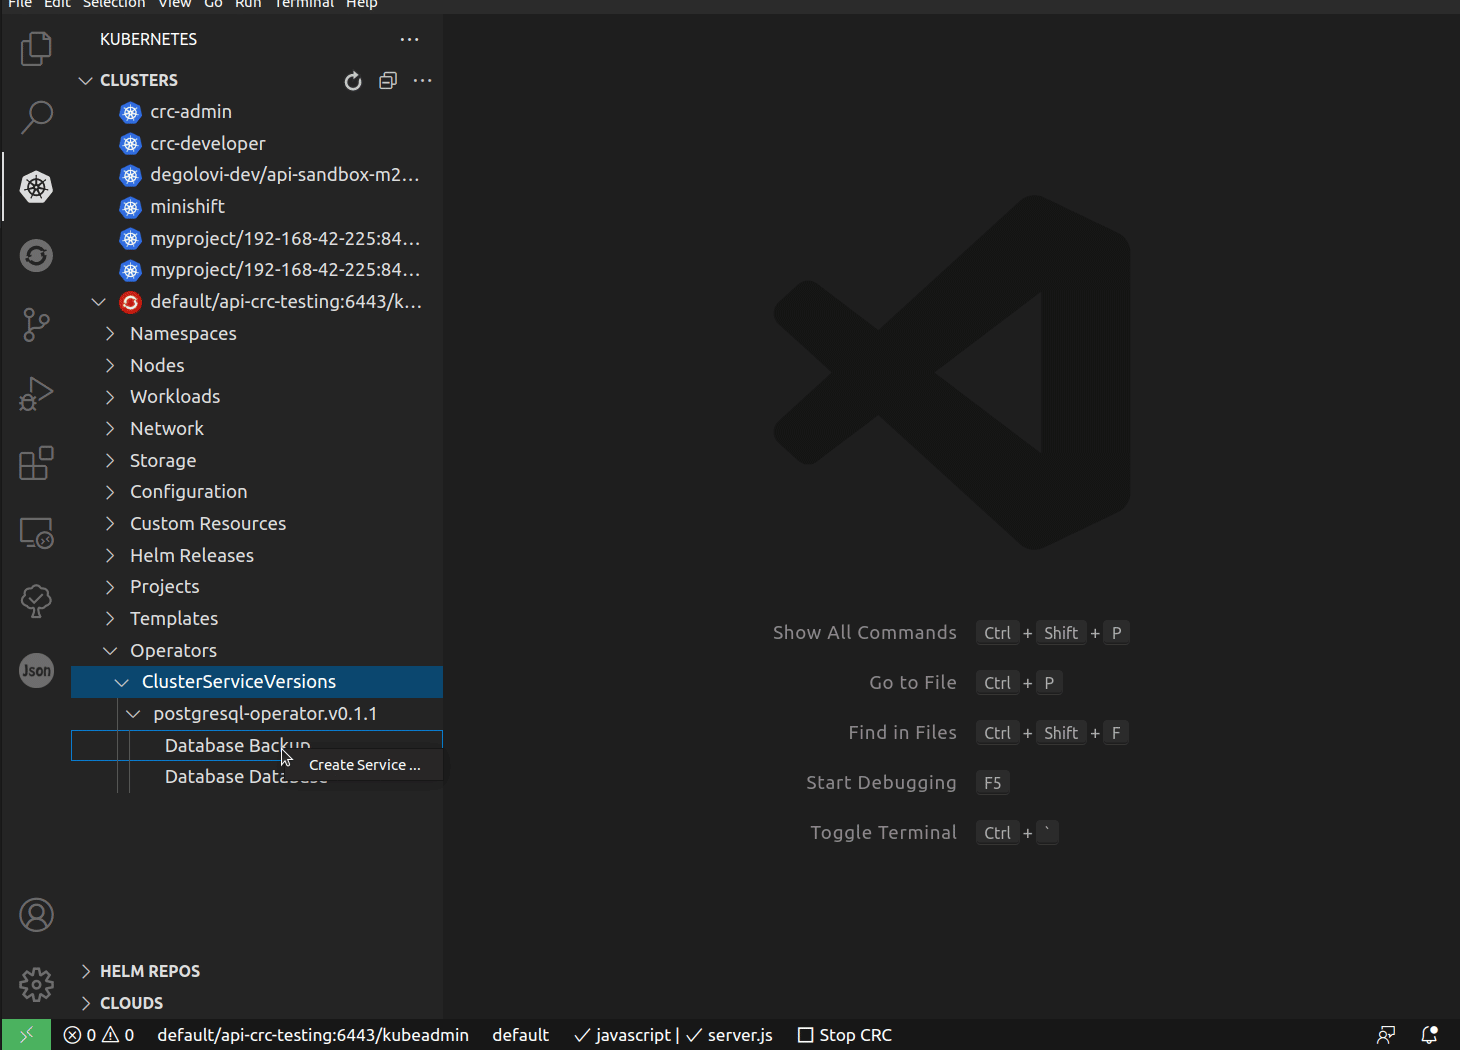Expand the Nodes tree node
The image size is (1460, 1050).
point(110,366)
